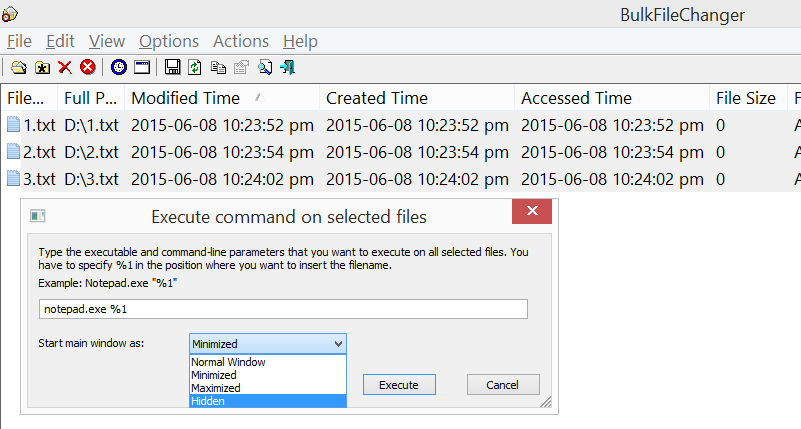This screenshot has width=801, height=429.
Task: Open the Options menu
Action: pyautogui.click(x=169, y=41)
